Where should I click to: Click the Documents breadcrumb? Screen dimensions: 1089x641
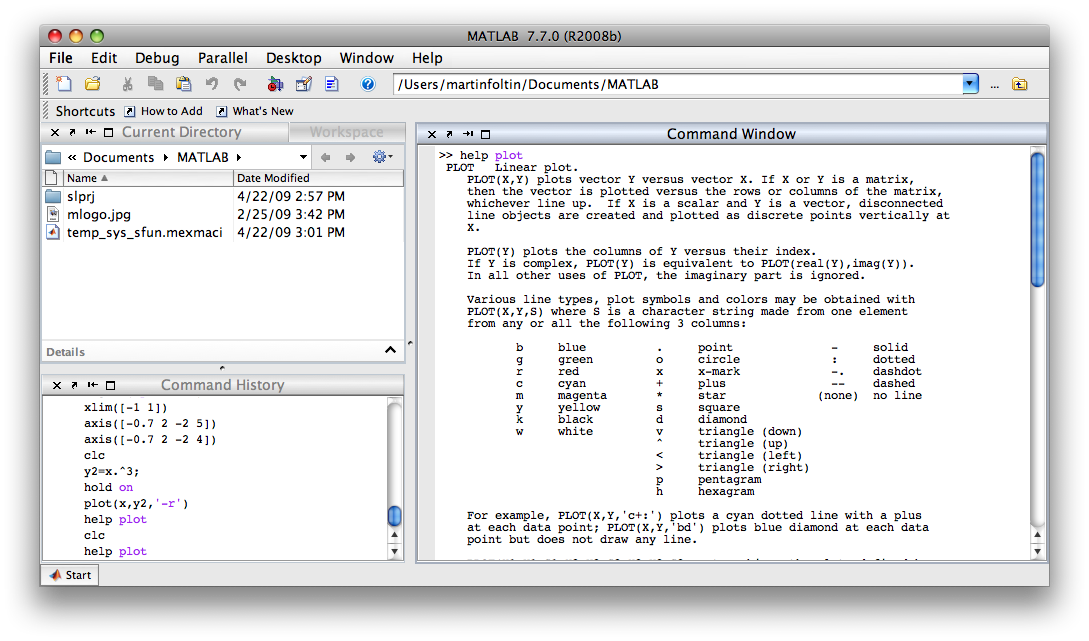coord(119,158)
